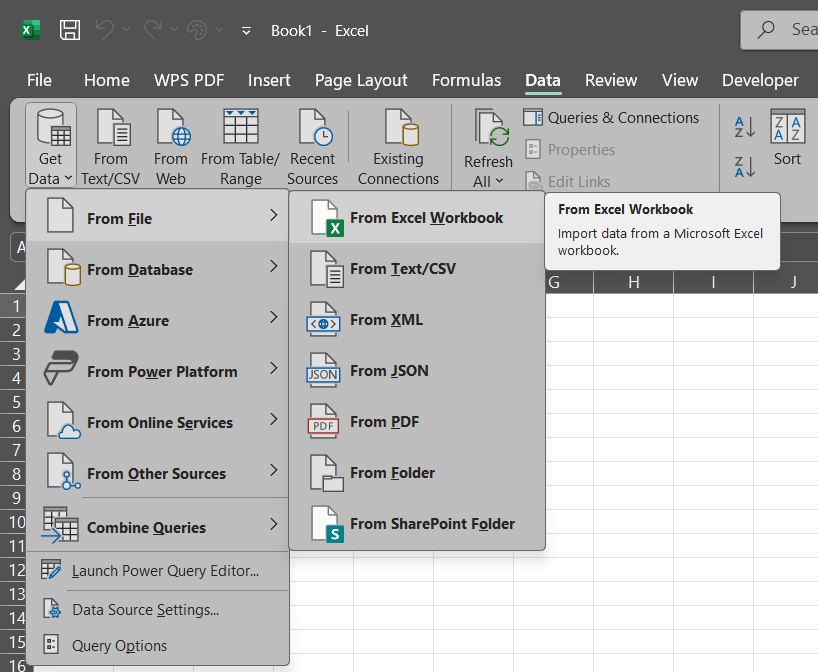Image resolution: width=818 pixels, height=672 pixels.
Task: Open Recent Sources in ribbon
Action: 313,147
